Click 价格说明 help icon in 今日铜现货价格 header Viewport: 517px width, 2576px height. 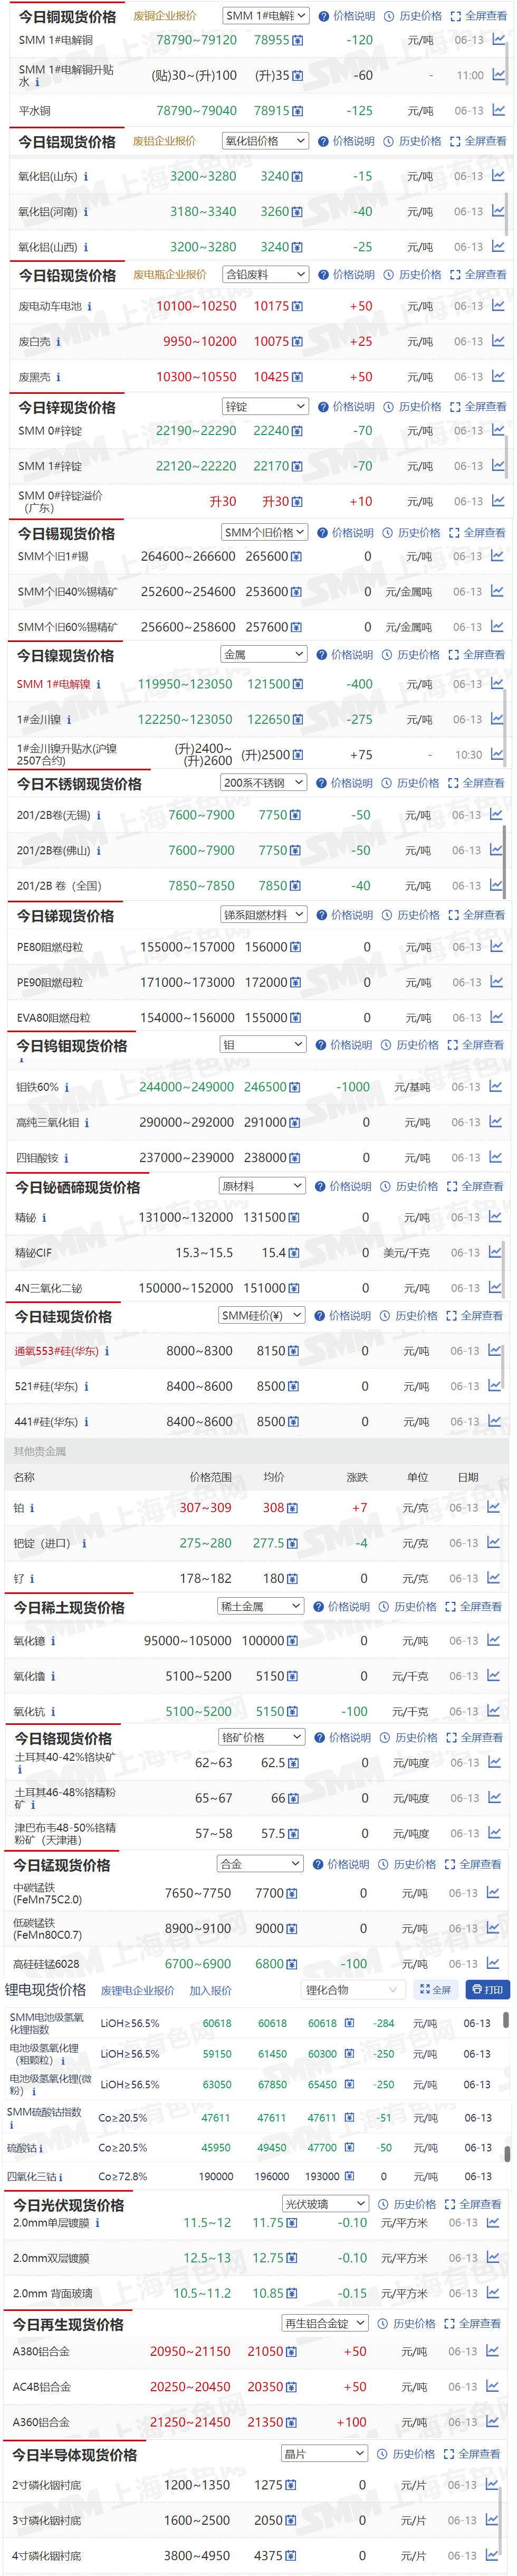324,16
